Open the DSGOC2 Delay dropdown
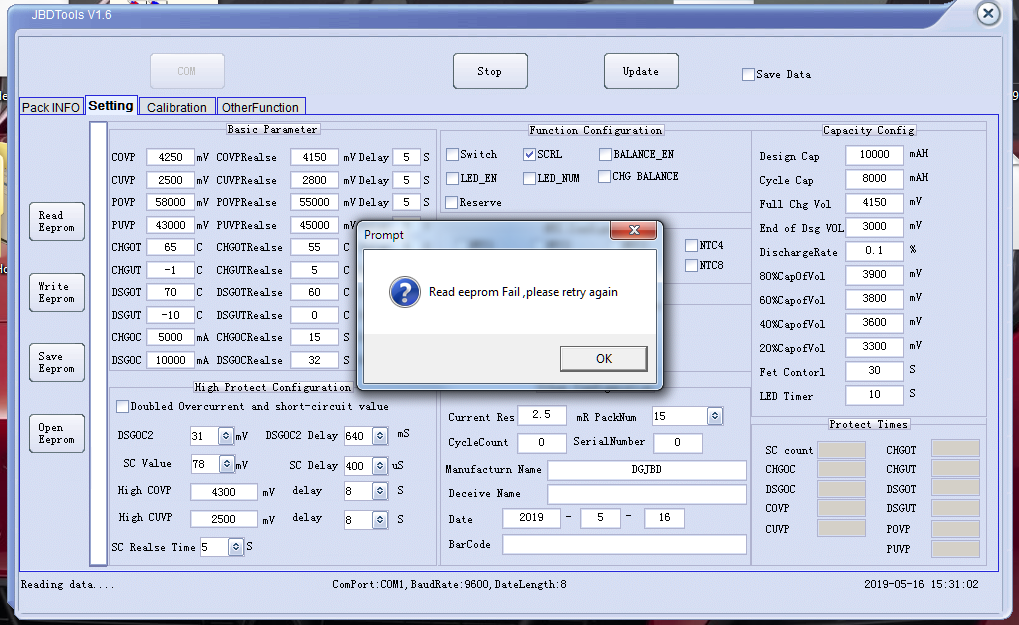 click(379, 436)
